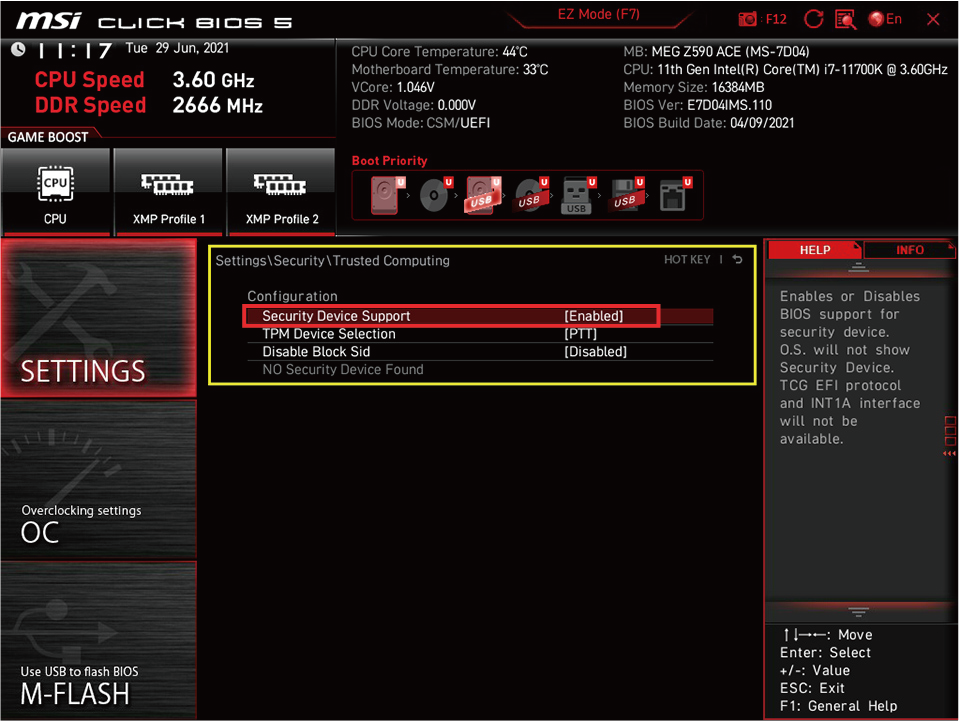The height and width of the screenshot is (721, 959).
Task: Click the red side-panel arrows at the right edge
Action: click(949, 453)
